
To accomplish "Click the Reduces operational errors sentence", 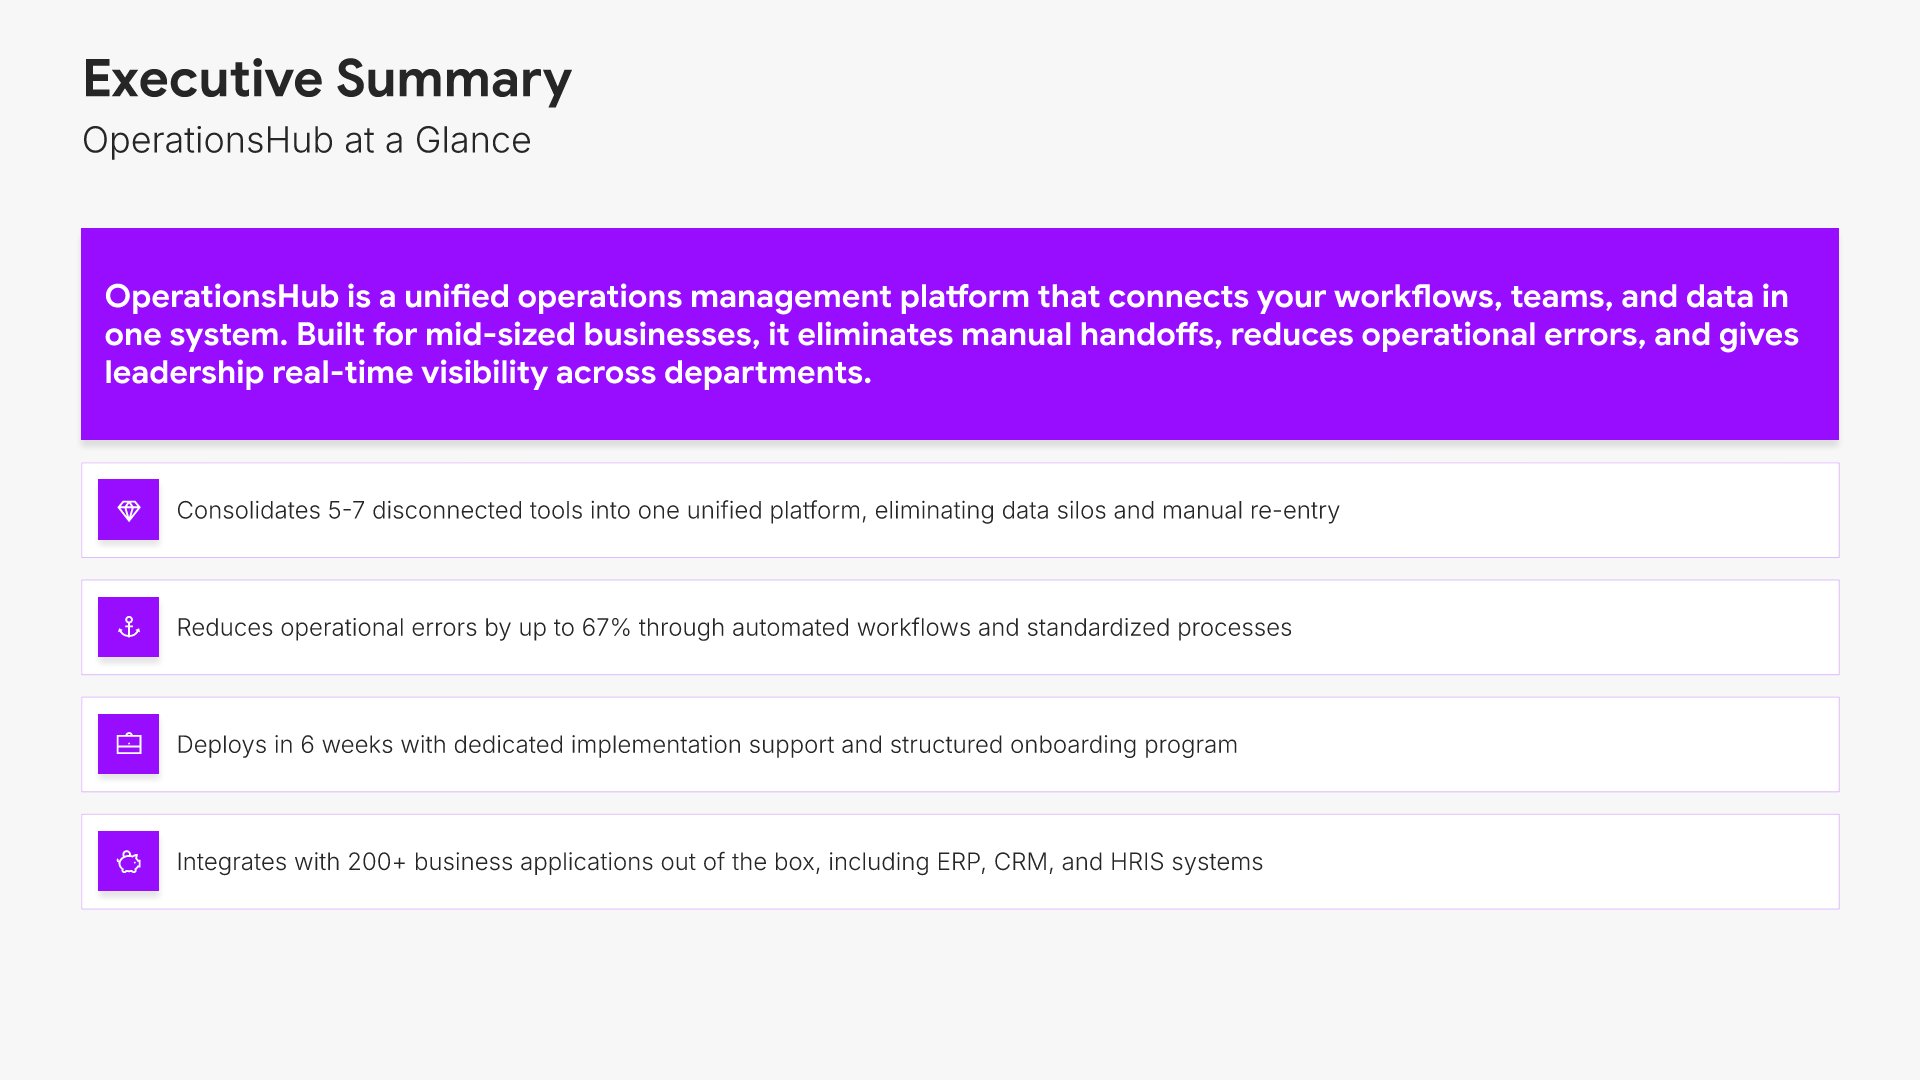I will coord(733,627).
